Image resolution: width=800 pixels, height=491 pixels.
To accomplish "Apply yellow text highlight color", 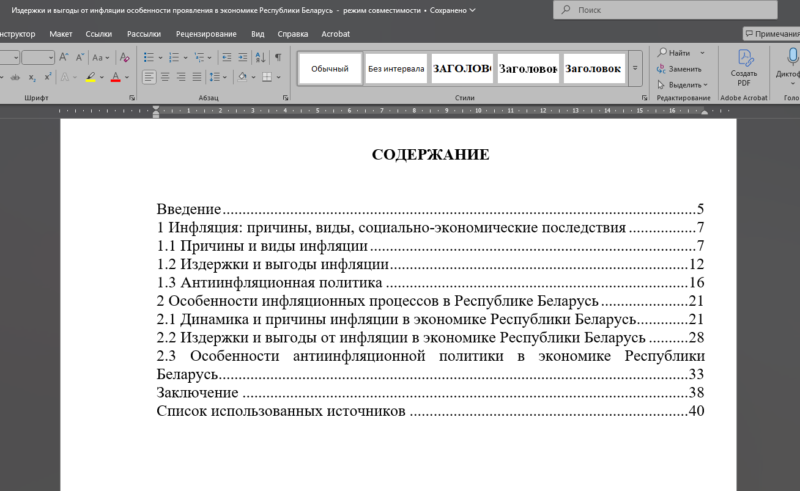I will click(x=90, y=77).
